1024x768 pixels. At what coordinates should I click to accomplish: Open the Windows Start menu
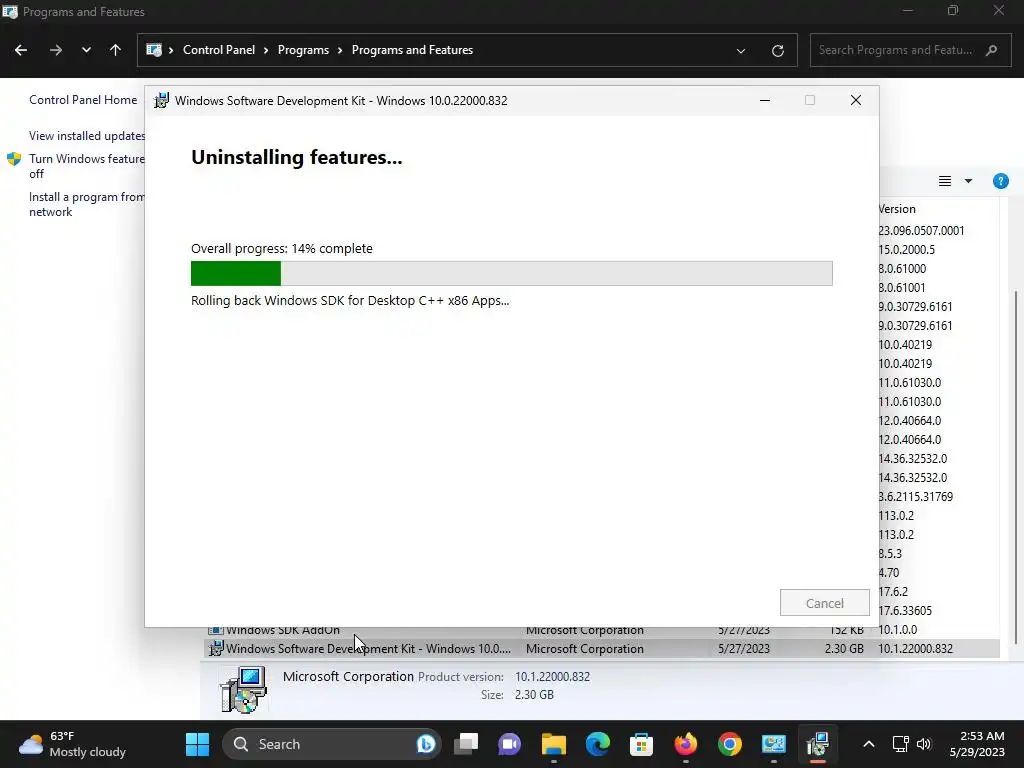pos(197,744)
